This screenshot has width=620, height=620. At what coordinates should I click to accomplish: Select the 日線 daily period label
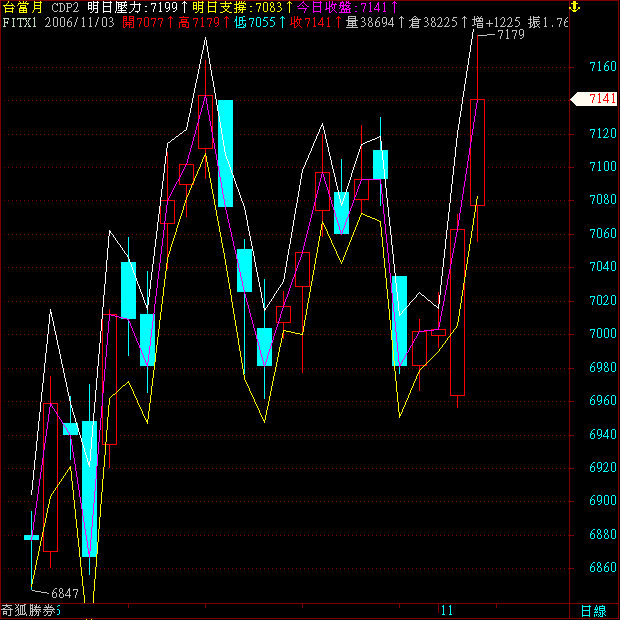click(x=593, y=610)
